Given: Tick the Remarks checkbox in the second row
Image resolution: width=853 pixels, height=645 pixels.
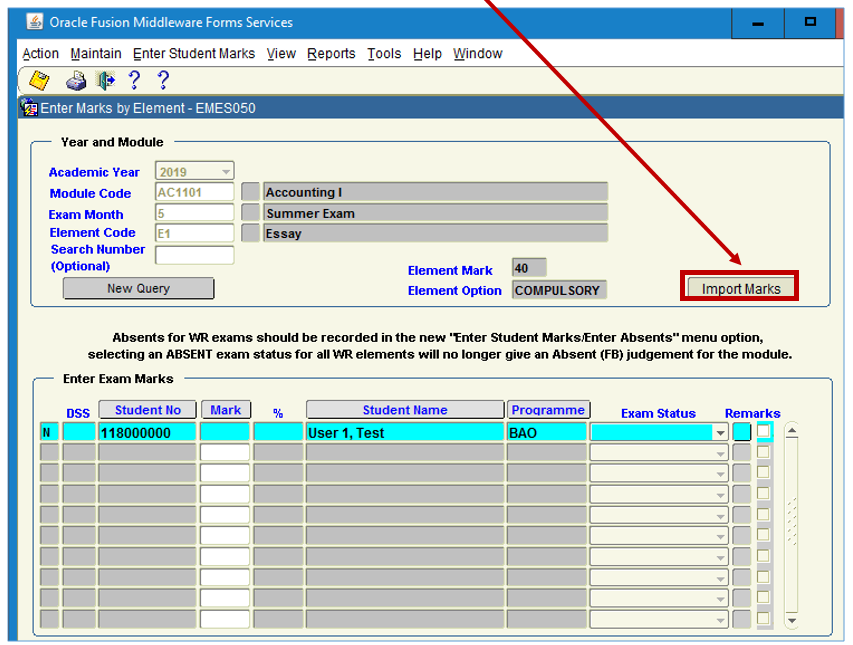Looking at the screenshot, I should 764,453.
